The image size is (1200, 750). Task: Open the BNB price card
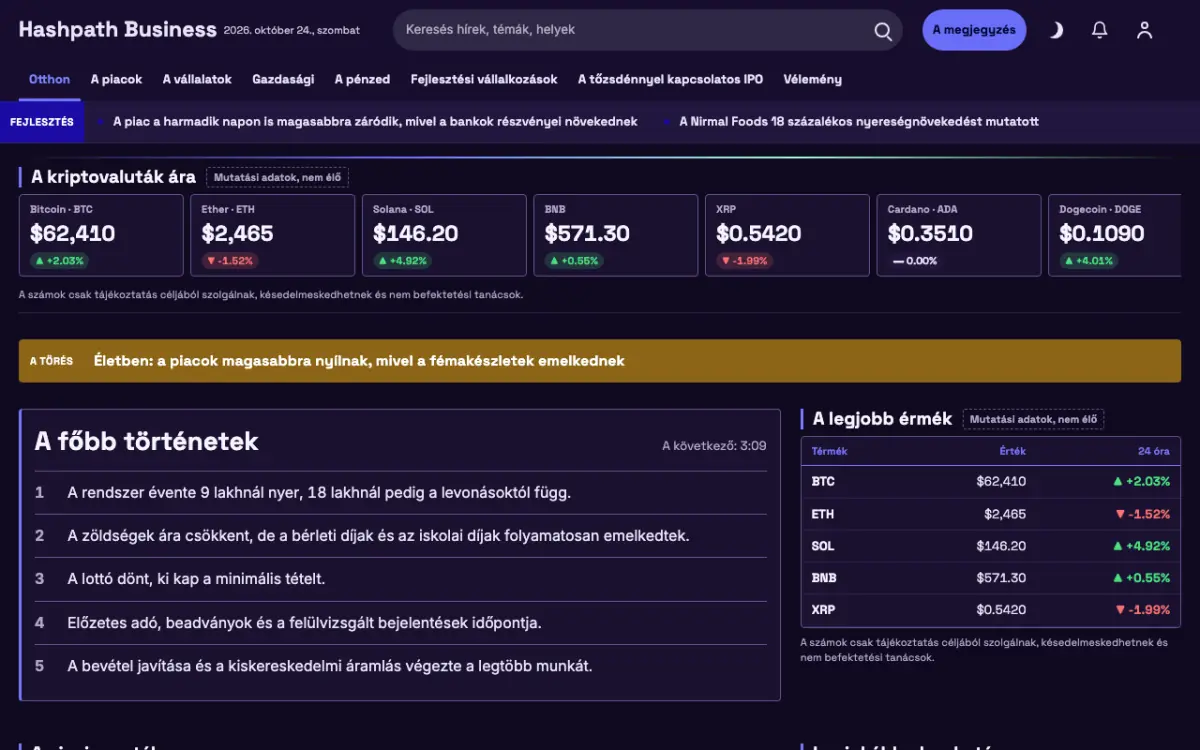coord(616,235)
